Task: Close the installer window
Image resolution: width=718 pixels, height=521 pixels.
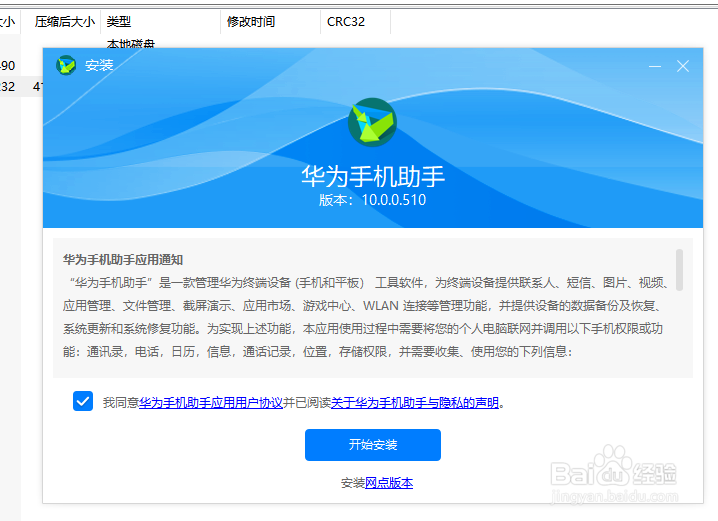Action: (683, 66)
